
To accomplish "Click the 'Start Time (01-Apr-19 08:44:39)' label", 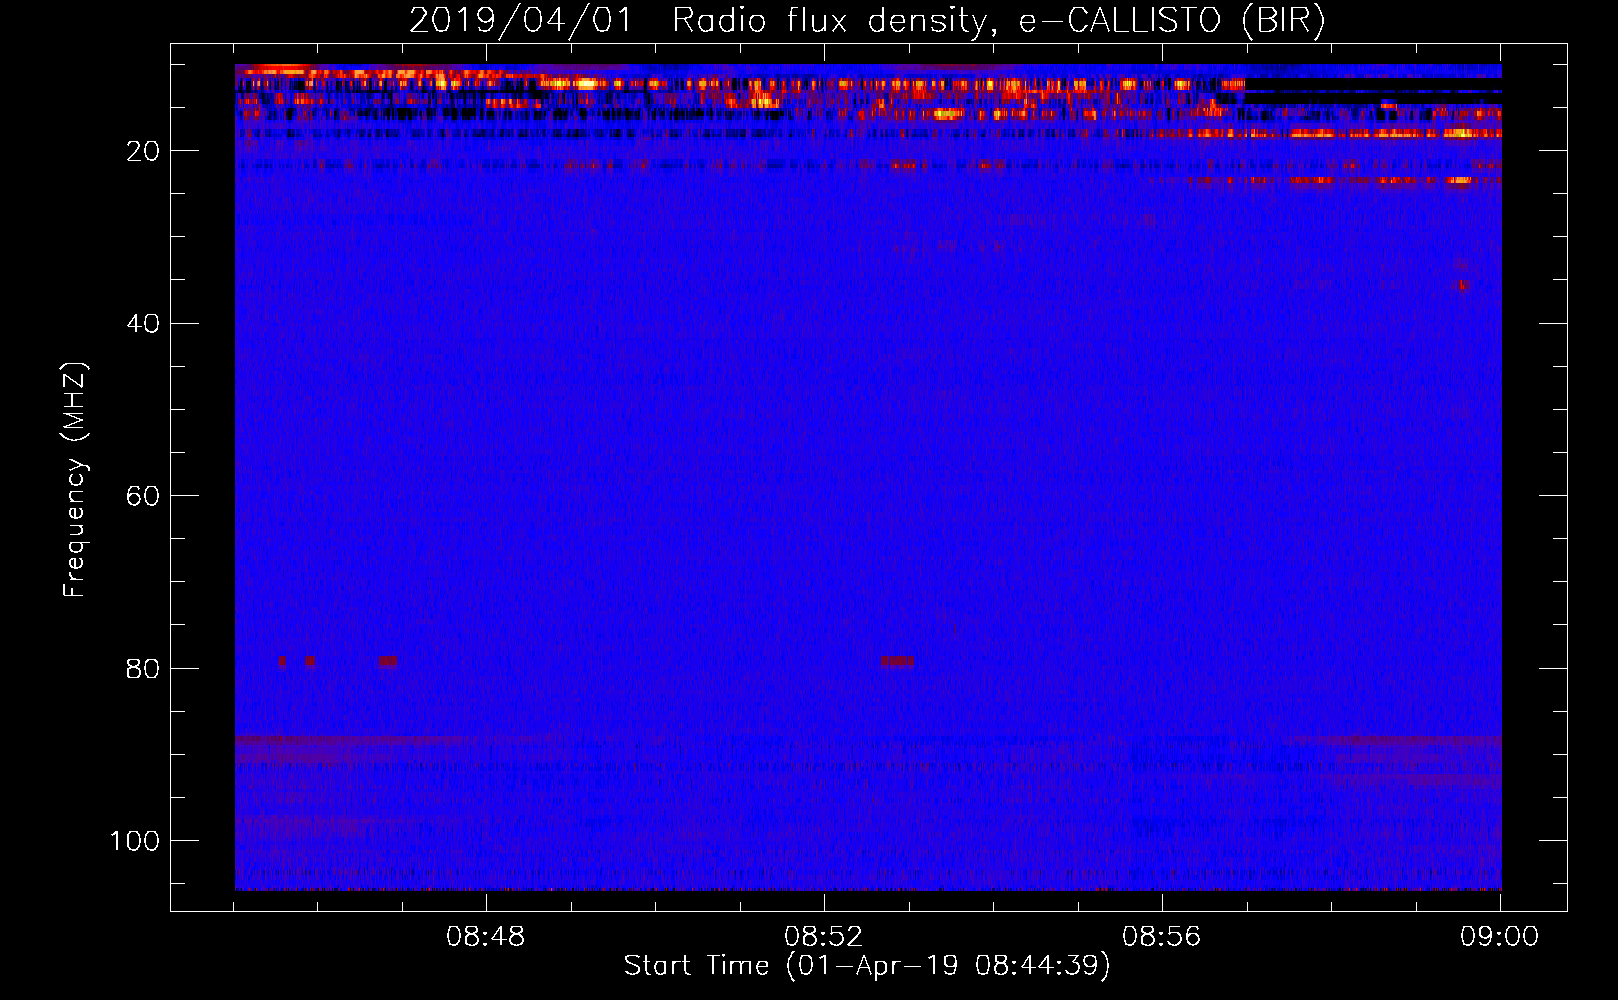I will pos(867,966).
